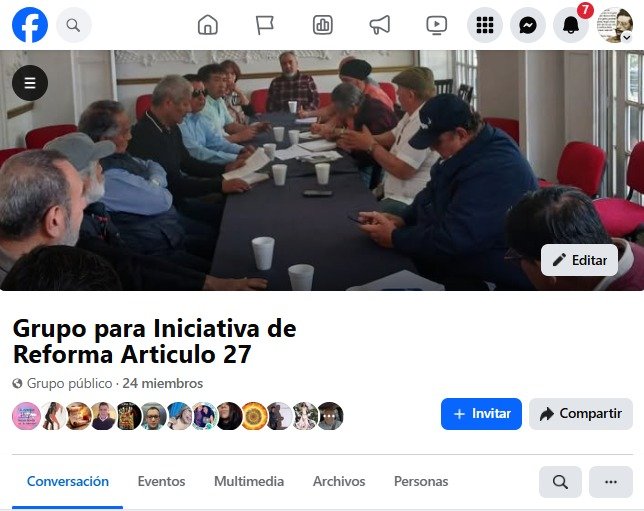Expand the hamburger menu on the cover photo

(30, 83)
